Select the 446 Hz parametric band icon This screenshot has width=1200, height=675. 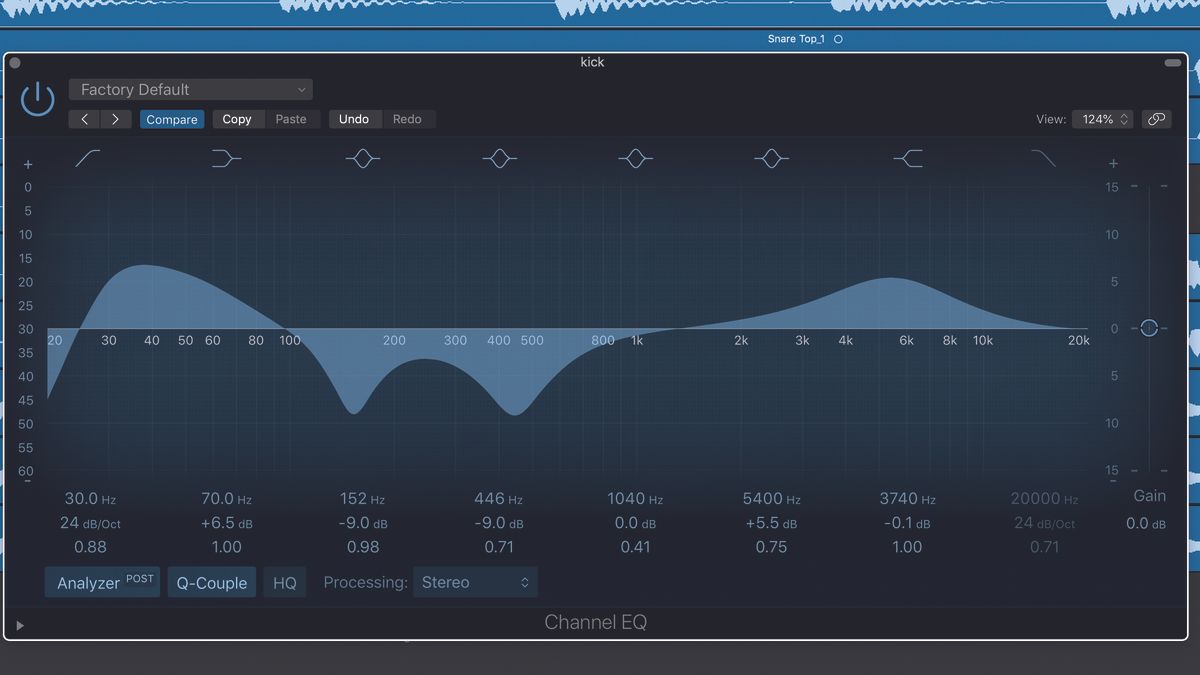click(499, 158)
